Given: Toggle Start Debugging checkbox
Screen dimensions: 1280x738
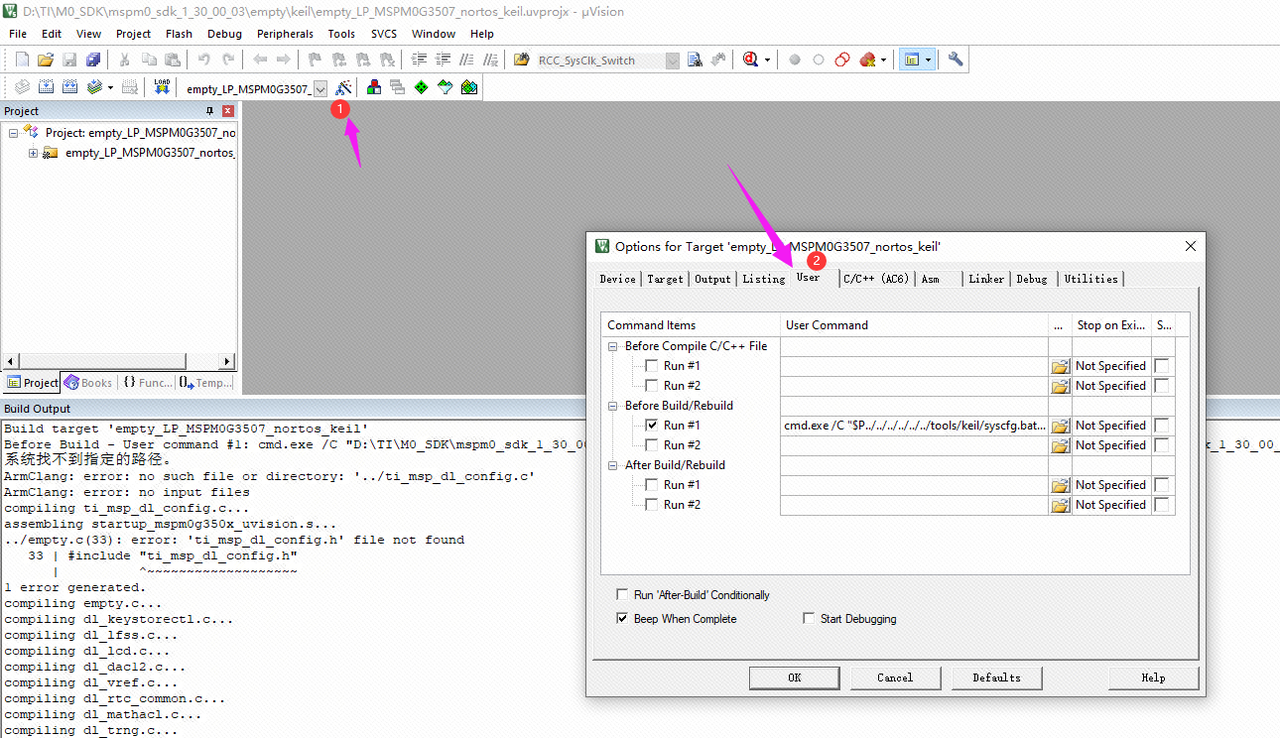Looking at the screenshot, I should point(809,619).
